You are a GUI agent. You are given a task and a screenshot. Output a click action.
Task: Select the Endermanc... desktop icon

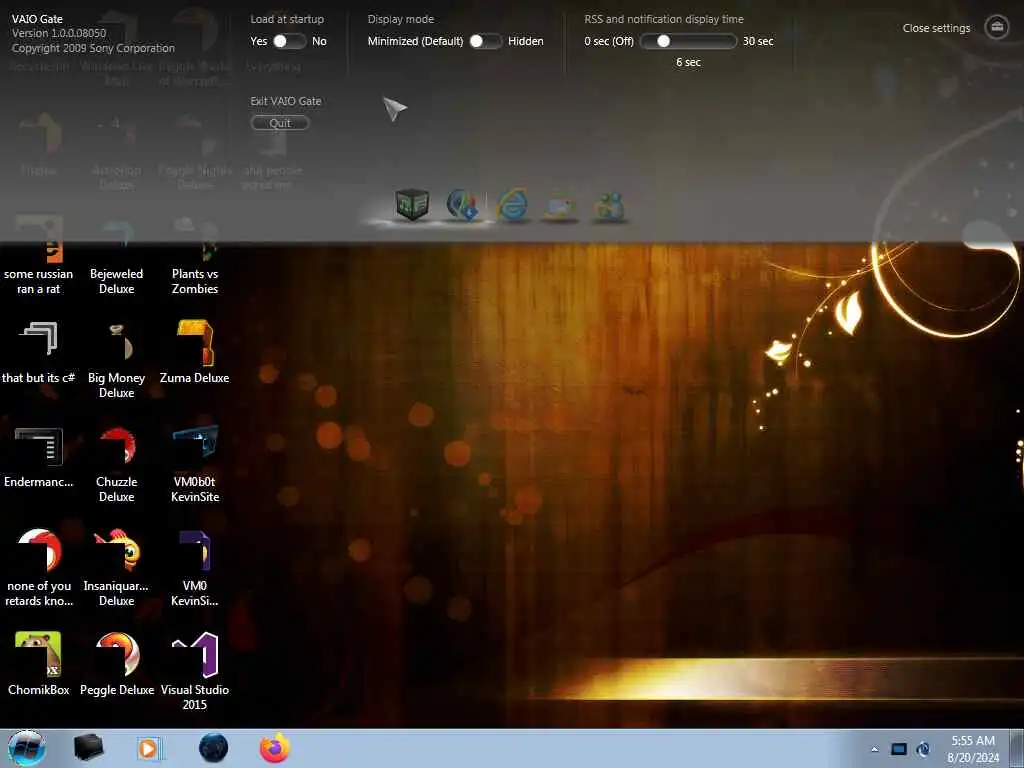click(x=39, y=457)
